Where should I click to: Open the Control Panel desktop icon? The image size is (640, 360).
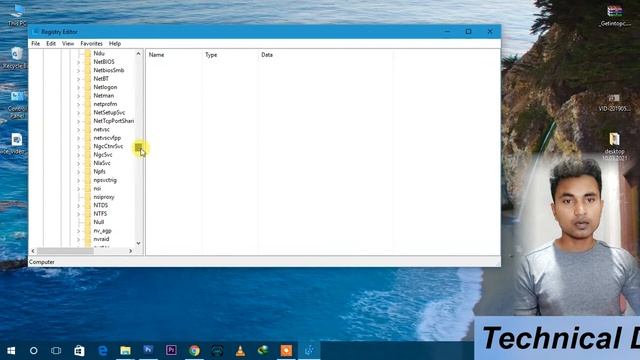[x=17, y=104]
